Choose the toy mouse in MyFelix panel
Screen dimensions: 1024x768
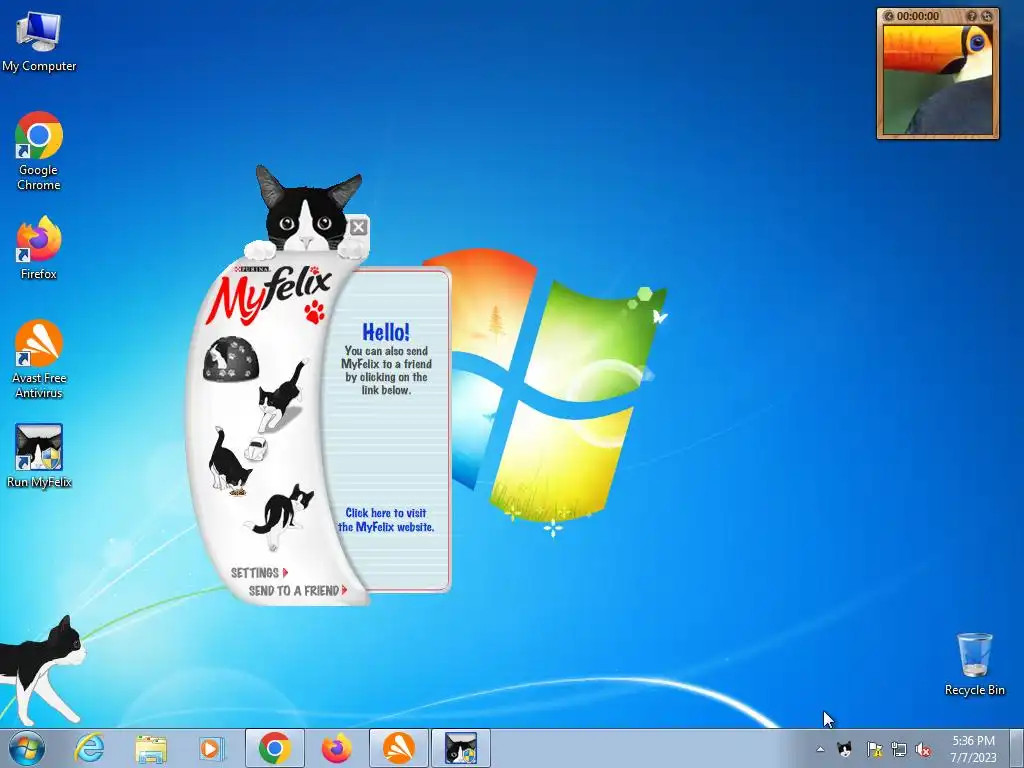tap(255, 449)
